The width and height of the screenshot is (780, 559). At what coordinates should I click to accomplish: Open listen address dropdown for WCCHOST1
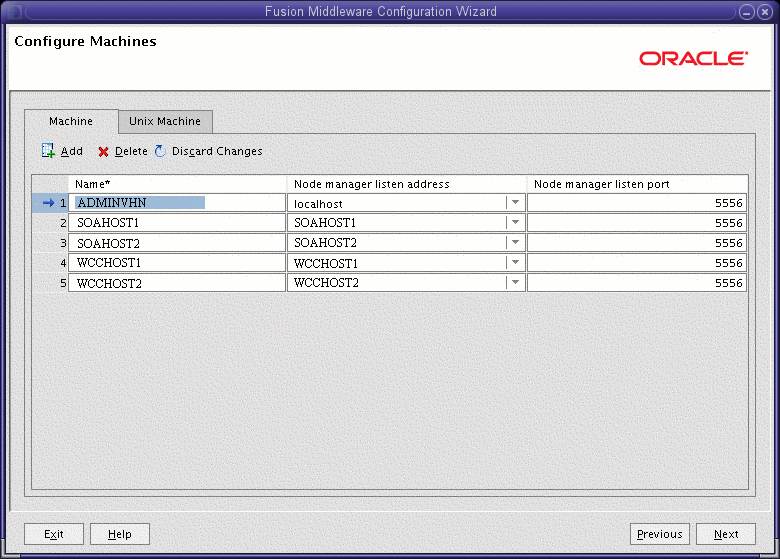click(x=515, y=262)
